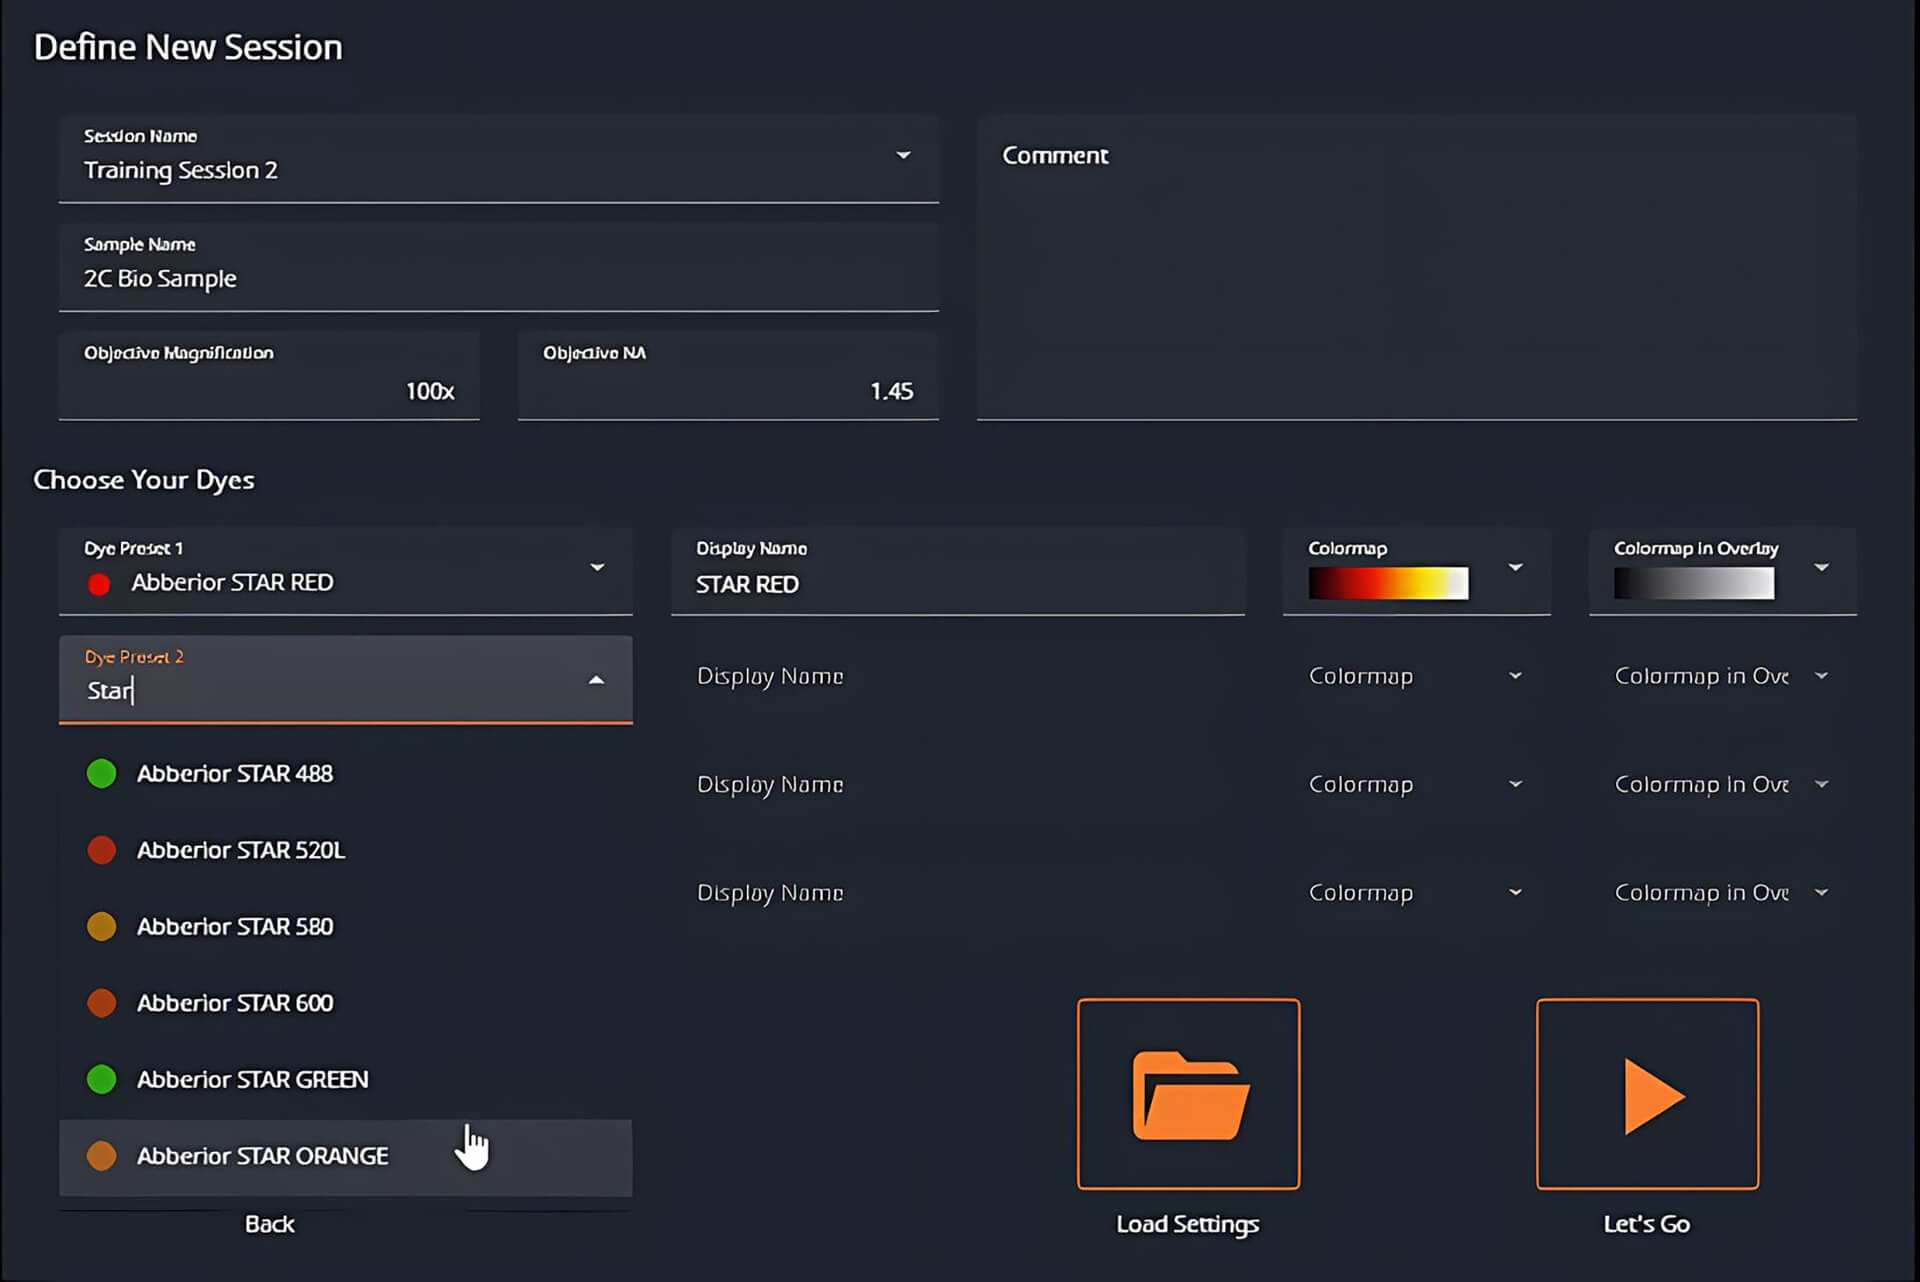
Task: Select Abberior STAR 600 from the list
Action: [x=236, y=1002]
